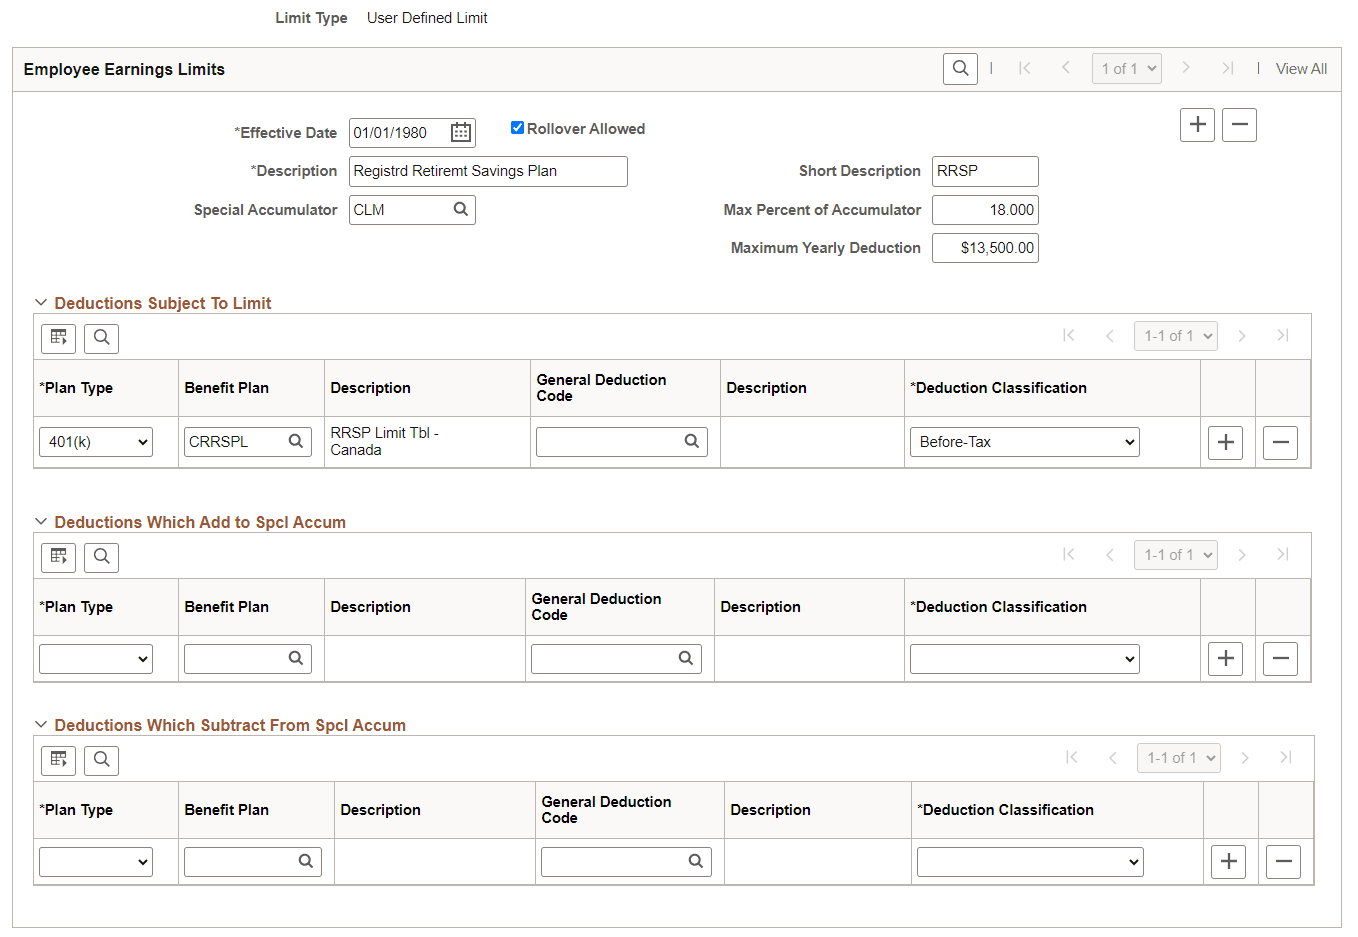Click the View All link
1358x937 pixels.
[1301, 68]
